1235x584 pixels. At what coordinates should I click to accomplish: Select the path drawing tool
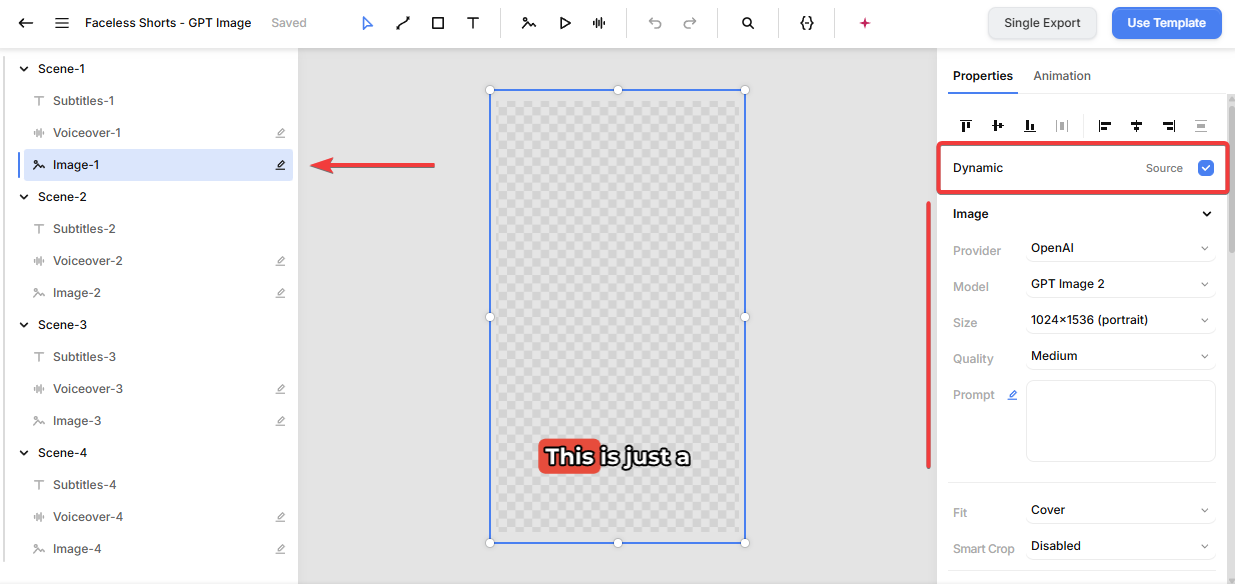[403, 23]
